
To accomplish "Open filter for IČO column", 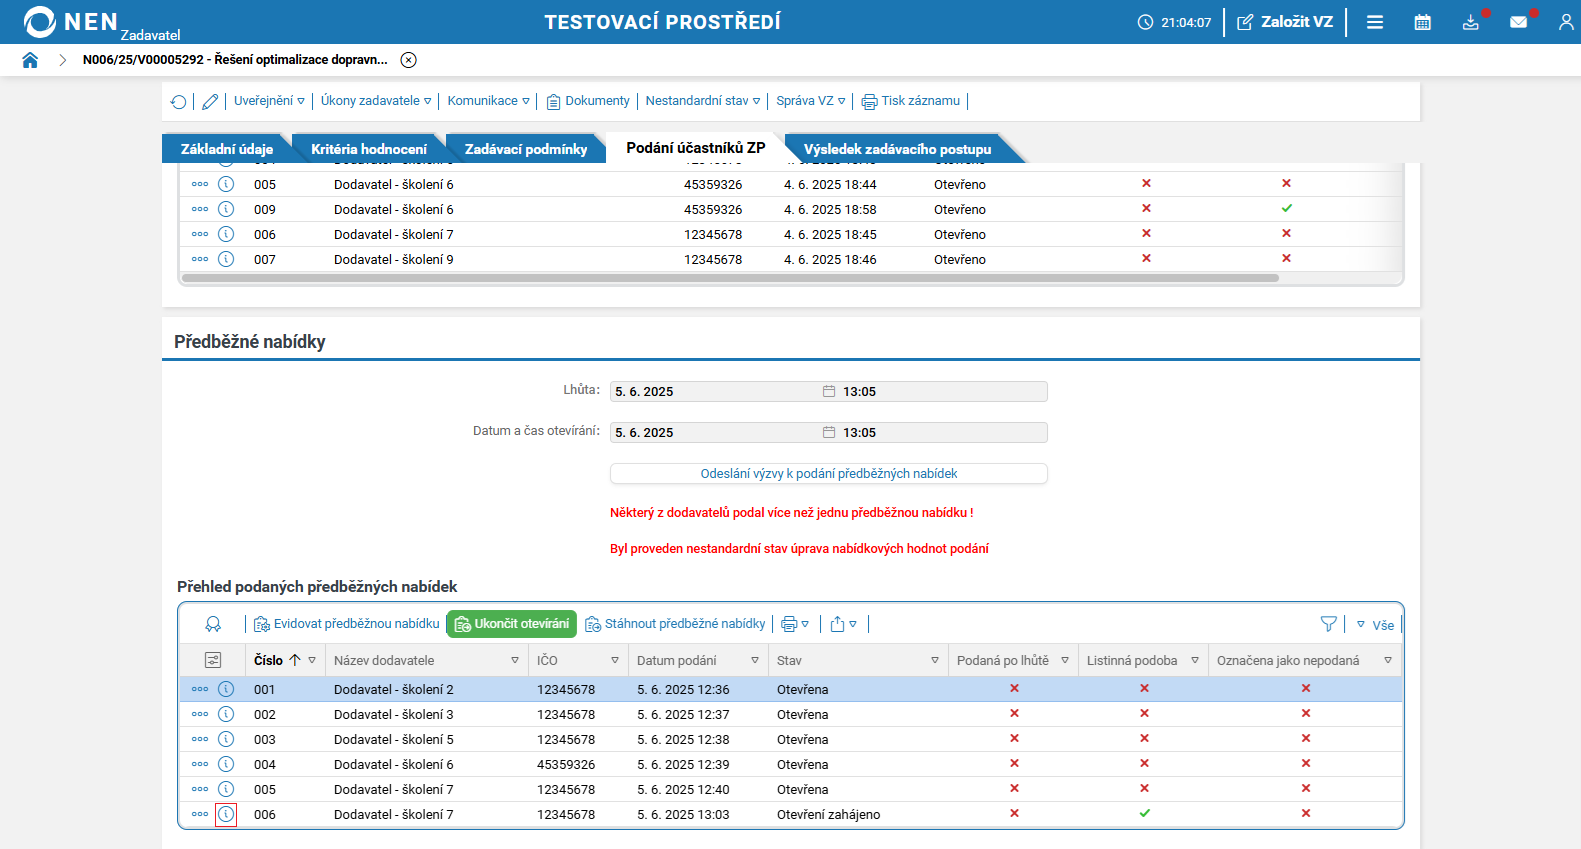I will [615, 660].
